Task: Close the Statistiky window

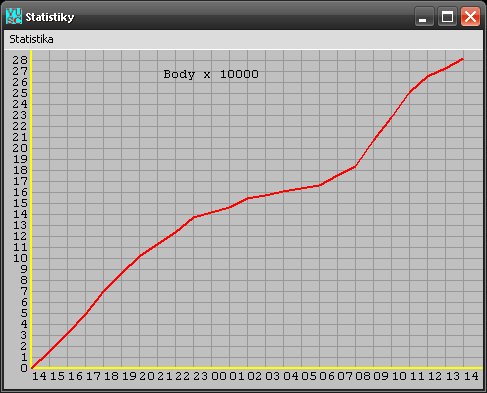Action: tap(470, 16)
